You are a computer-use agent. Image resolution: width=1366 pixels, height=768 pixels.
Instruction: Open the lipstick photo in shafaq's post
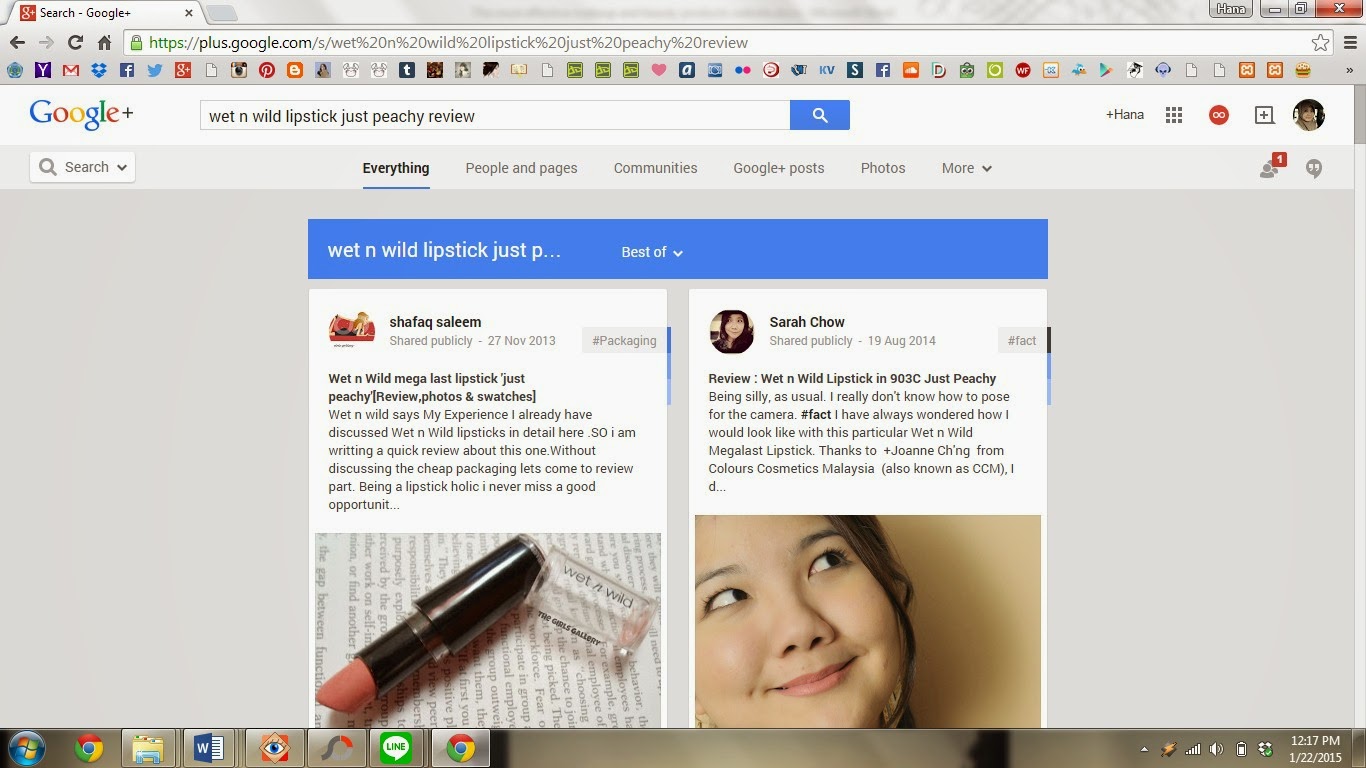pyautogui.click(x=488, y=630)
